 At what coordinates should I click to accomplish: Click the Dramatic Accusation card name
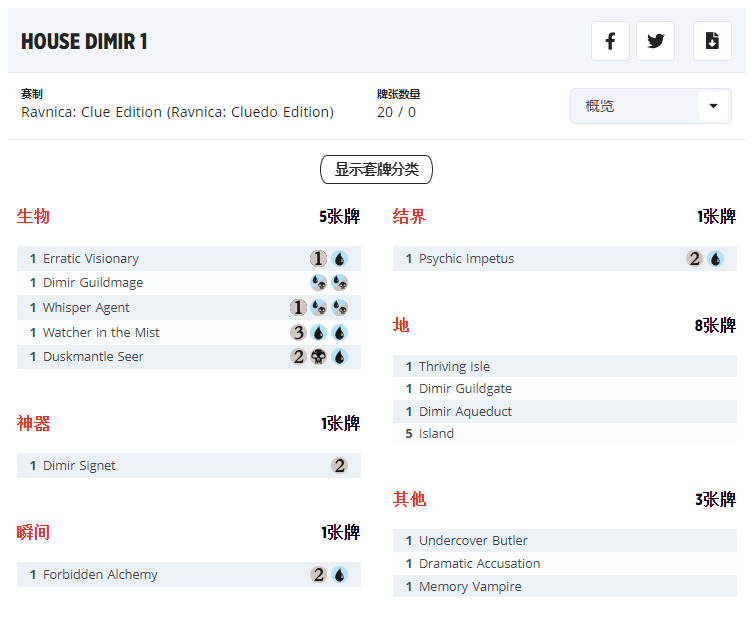(x=479, y=564)
